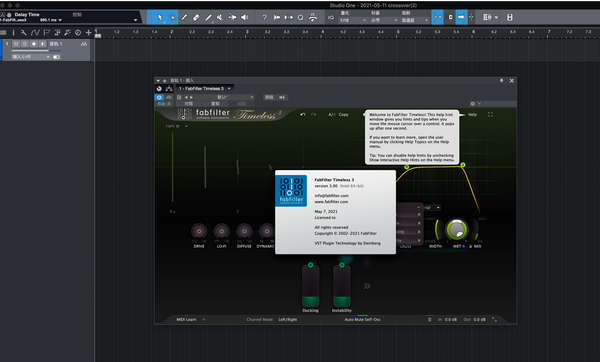600x362 pixels.
Task: Adjust the Instability modulation slider
Action: click(342, 285)
